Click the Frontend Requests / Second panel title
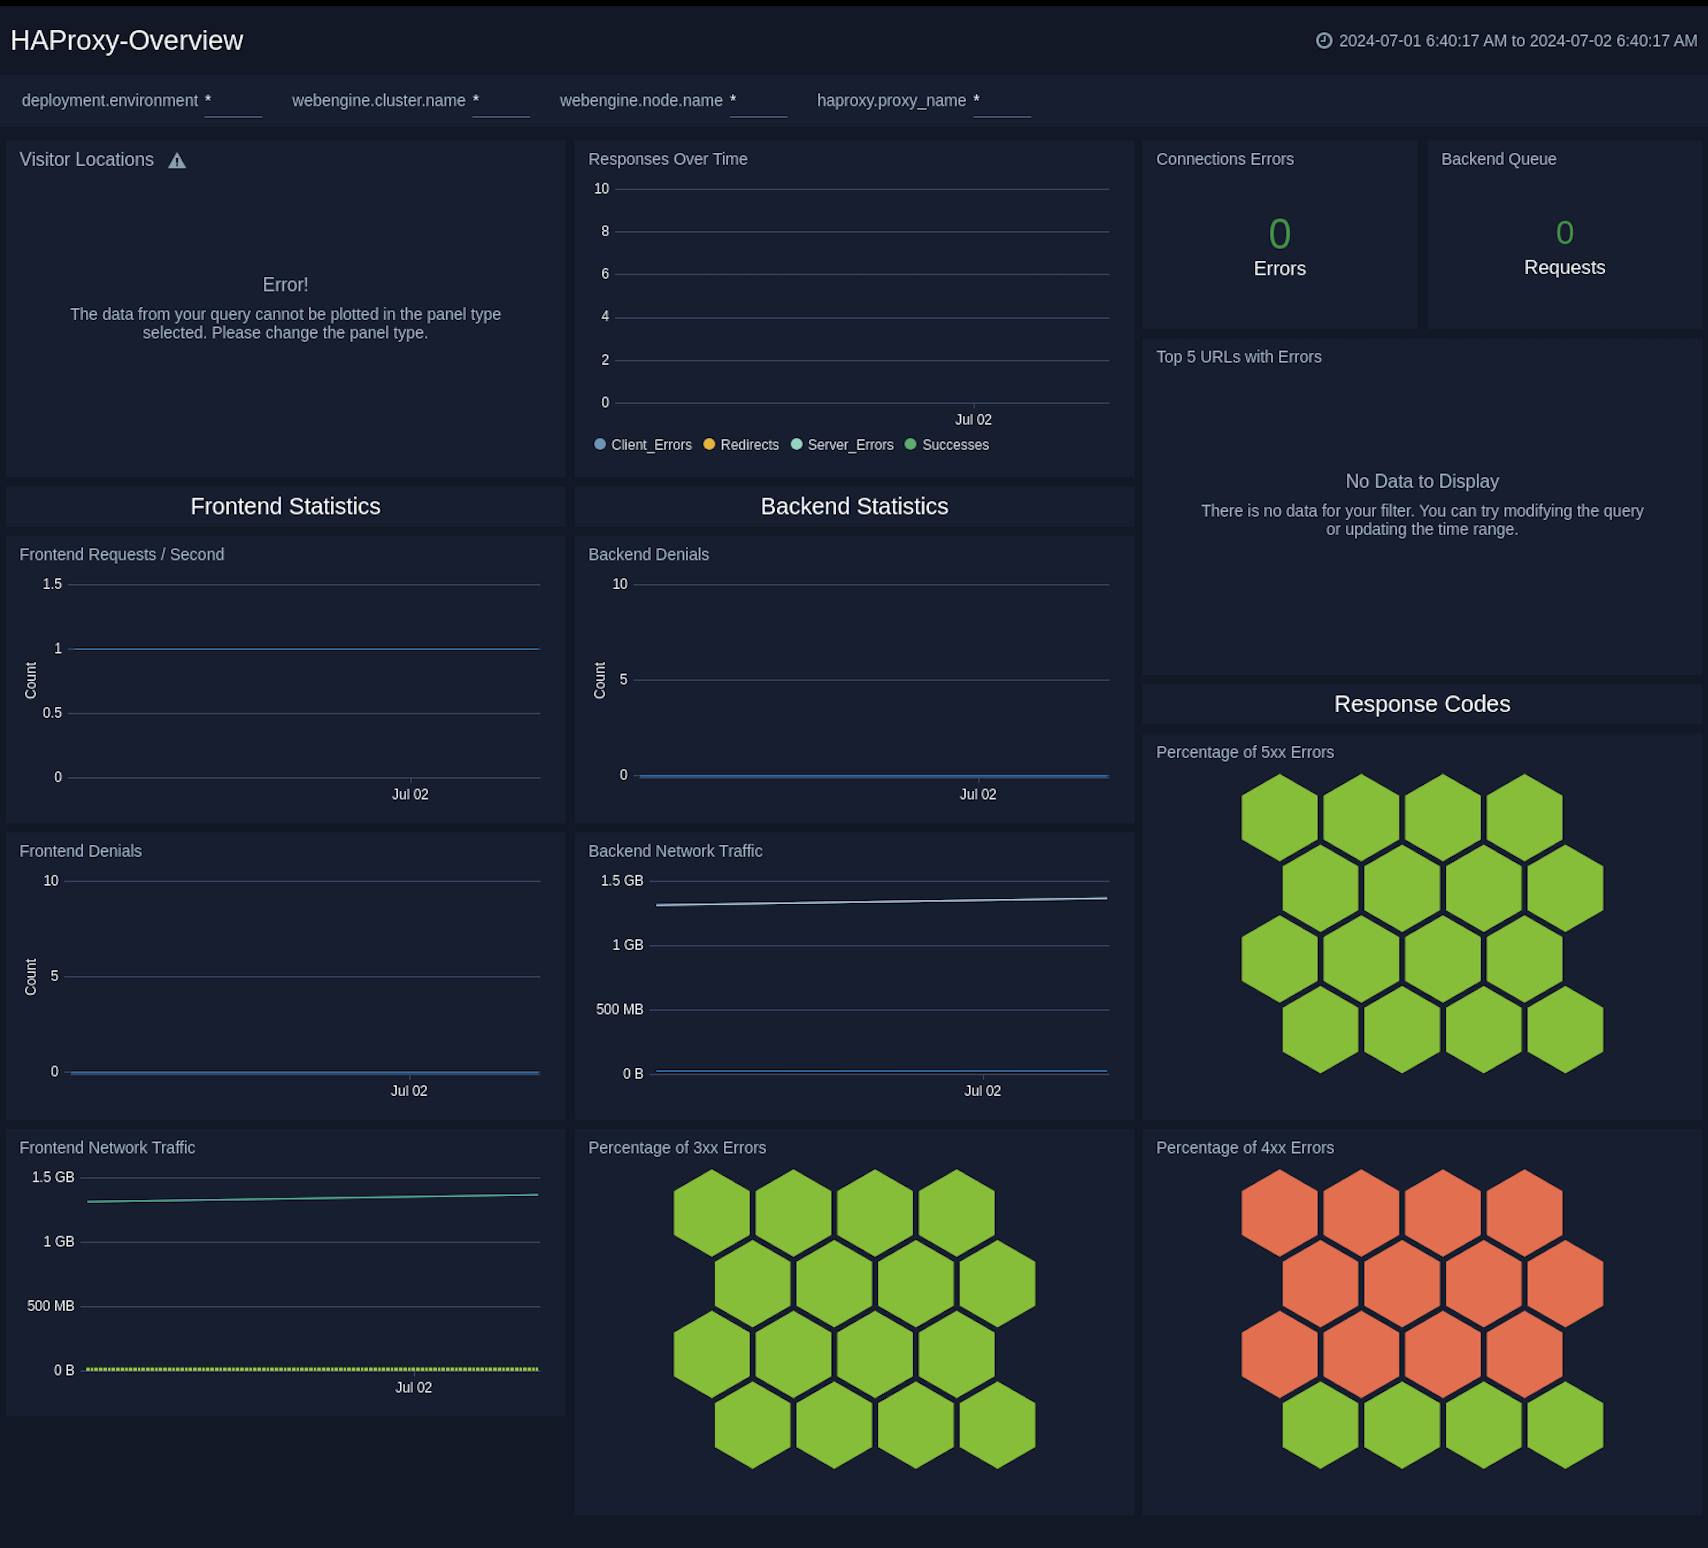This screenshot has width=1708, height=1548. tap(122, 555)
